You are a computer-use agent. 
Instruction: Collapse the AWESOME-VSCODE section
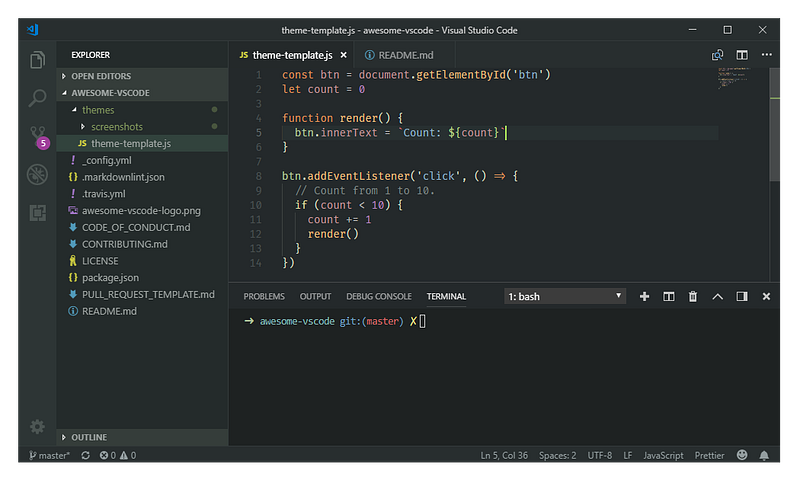tap(142, 93)
